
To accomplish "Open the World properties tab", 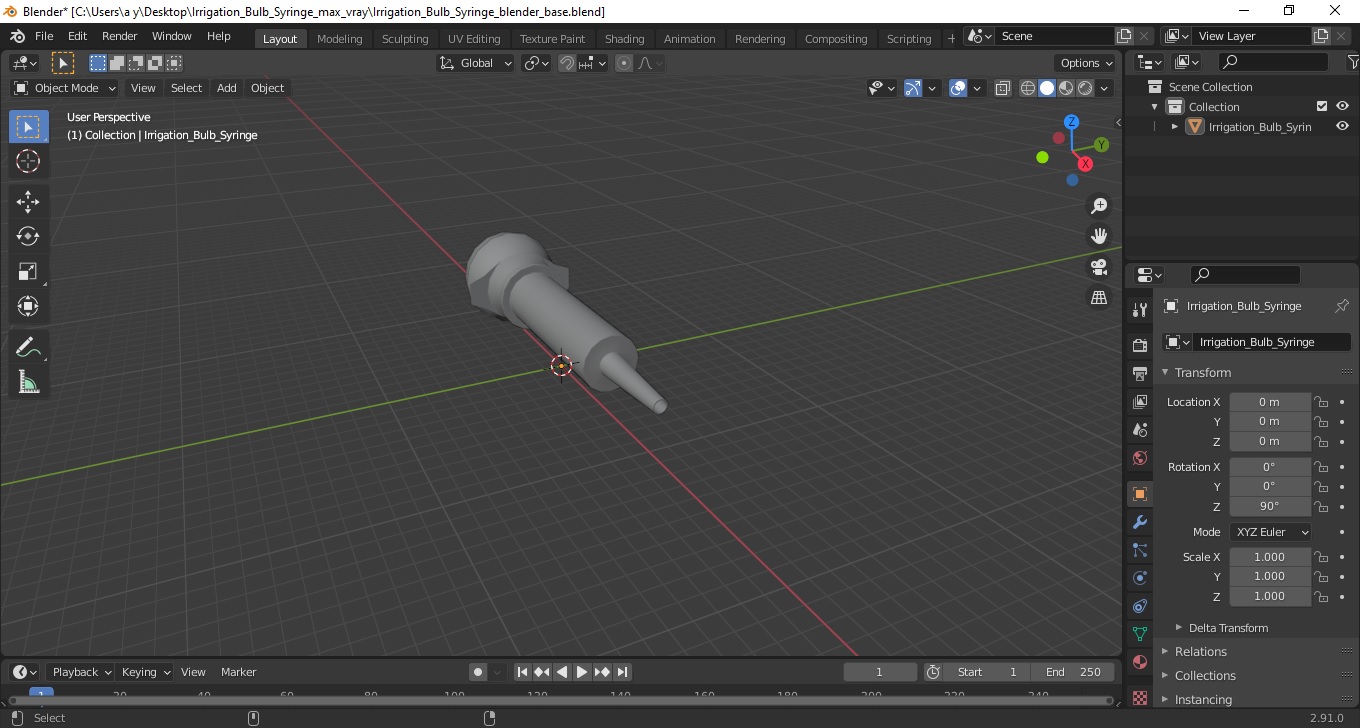I will pyautogui.click(x=1139, y=458).
